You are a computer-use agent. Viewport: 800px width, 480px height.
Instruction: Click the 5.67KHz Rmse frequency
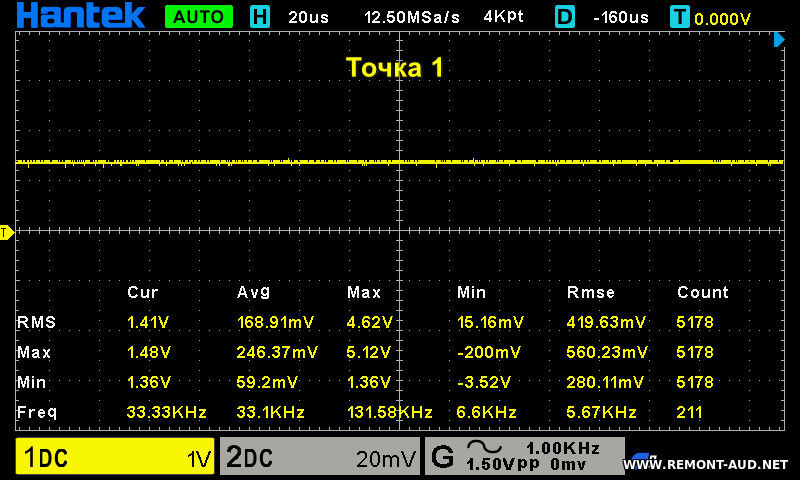click(x=601, y=412)
